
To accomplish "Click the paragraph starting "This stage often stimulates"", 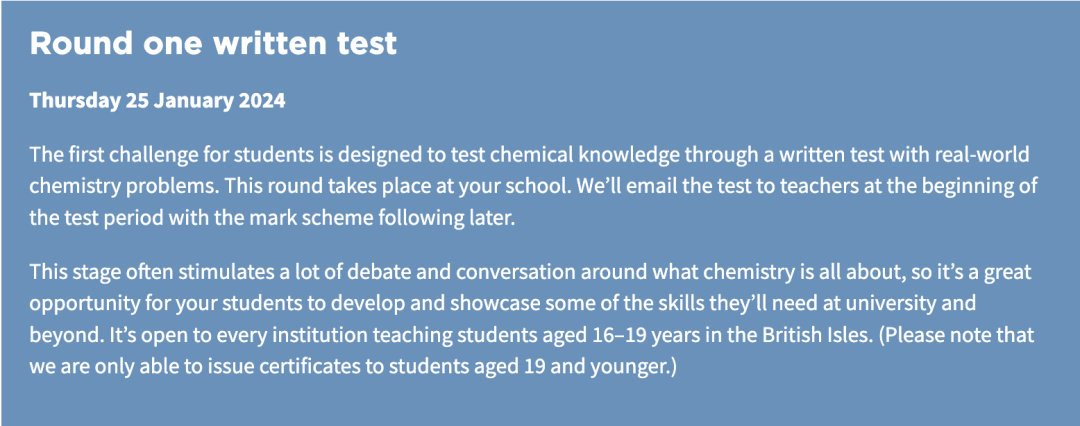I will click(532, 318).
